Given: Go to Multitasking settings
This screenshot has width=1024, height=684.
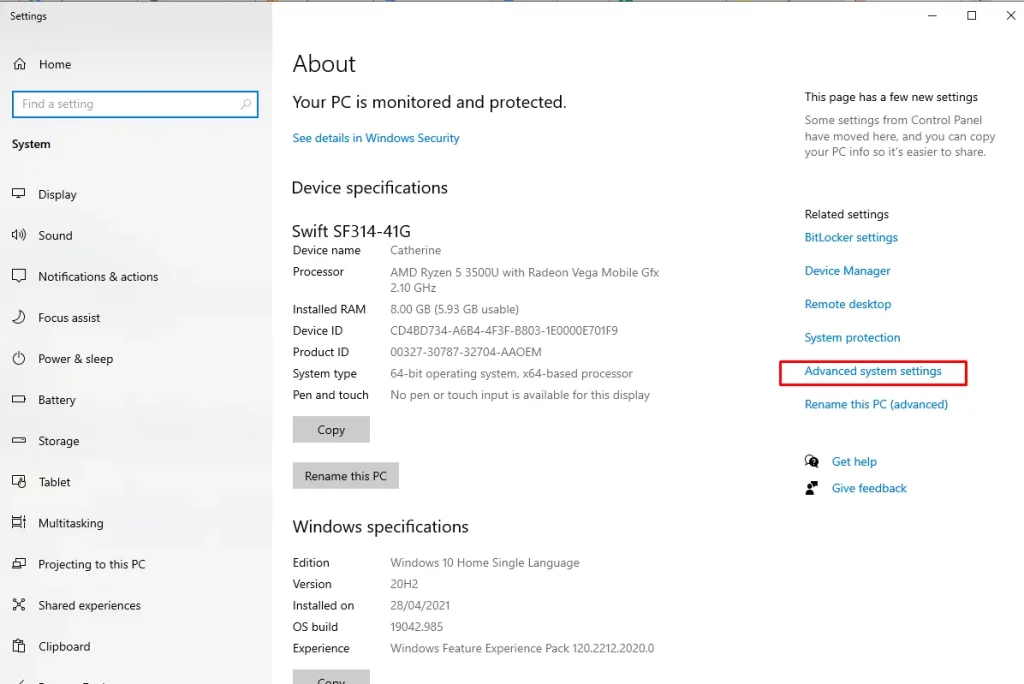Looking at the screenshot, I should pyautogui.click(x=70, y=523).
